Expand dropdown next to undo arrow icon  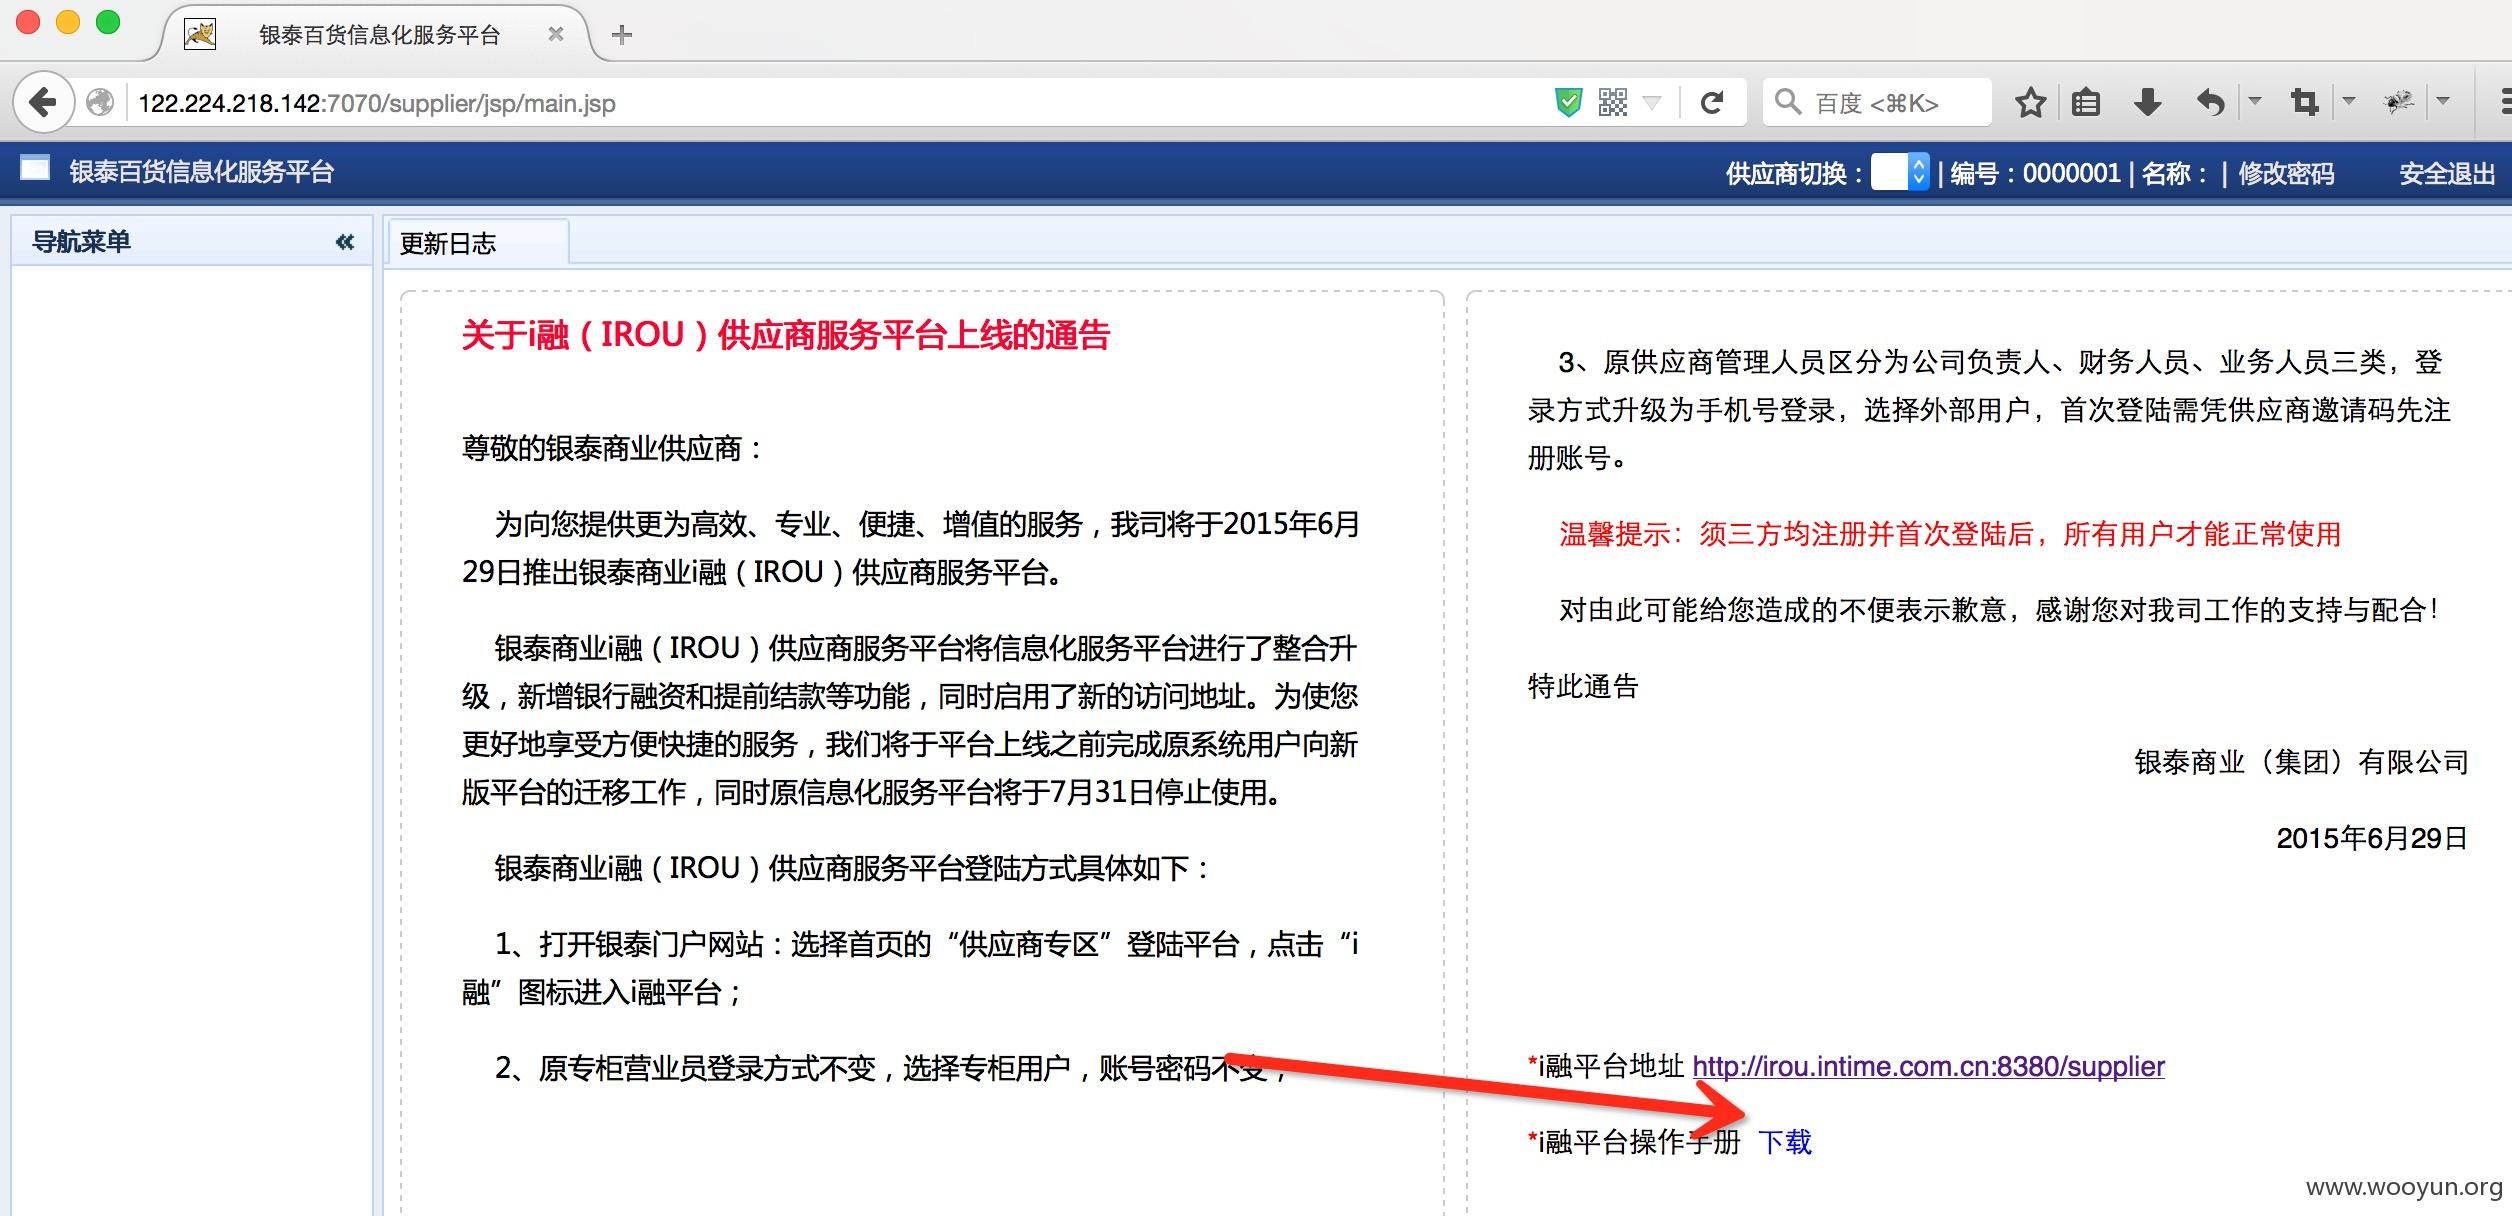[x=2255, y=101]
